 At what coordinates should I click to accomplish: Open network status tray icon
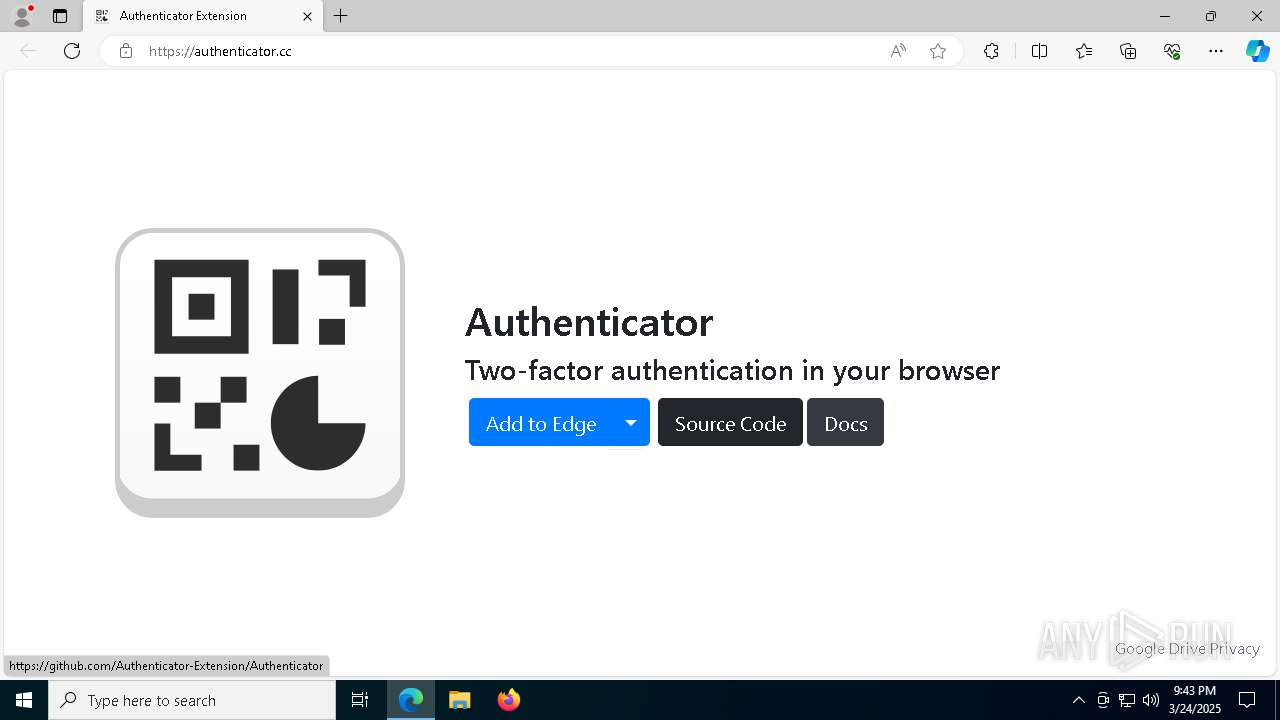[x=1127, y=700]
